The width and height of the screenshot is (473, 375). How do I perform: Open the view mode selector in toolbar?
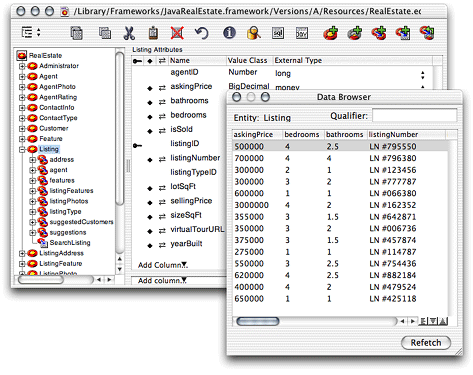(x=31, y=32)
